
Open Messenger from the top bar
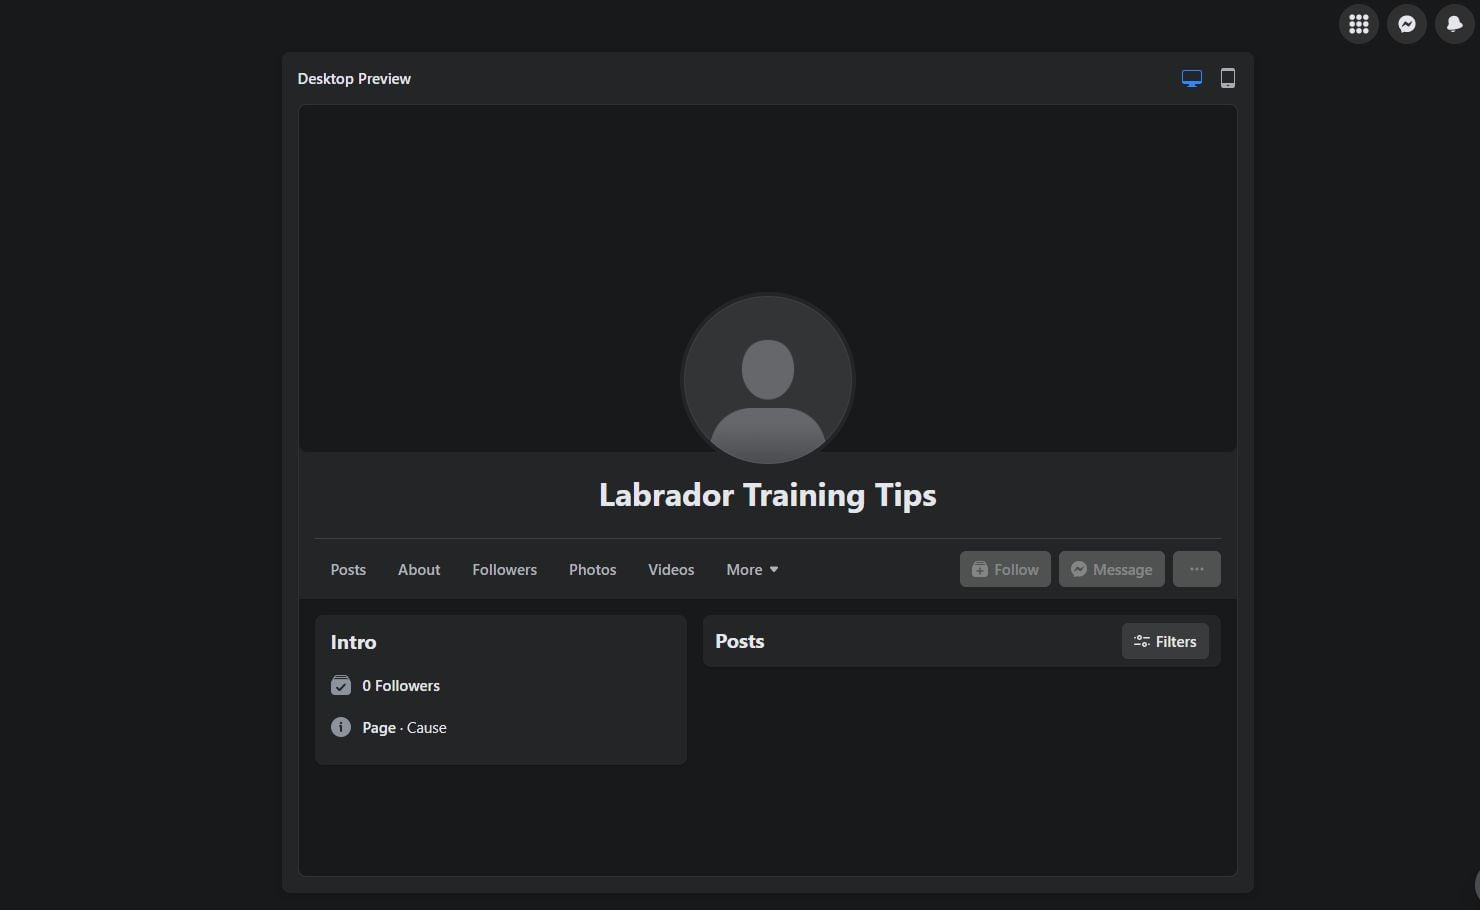[1406, 24]
